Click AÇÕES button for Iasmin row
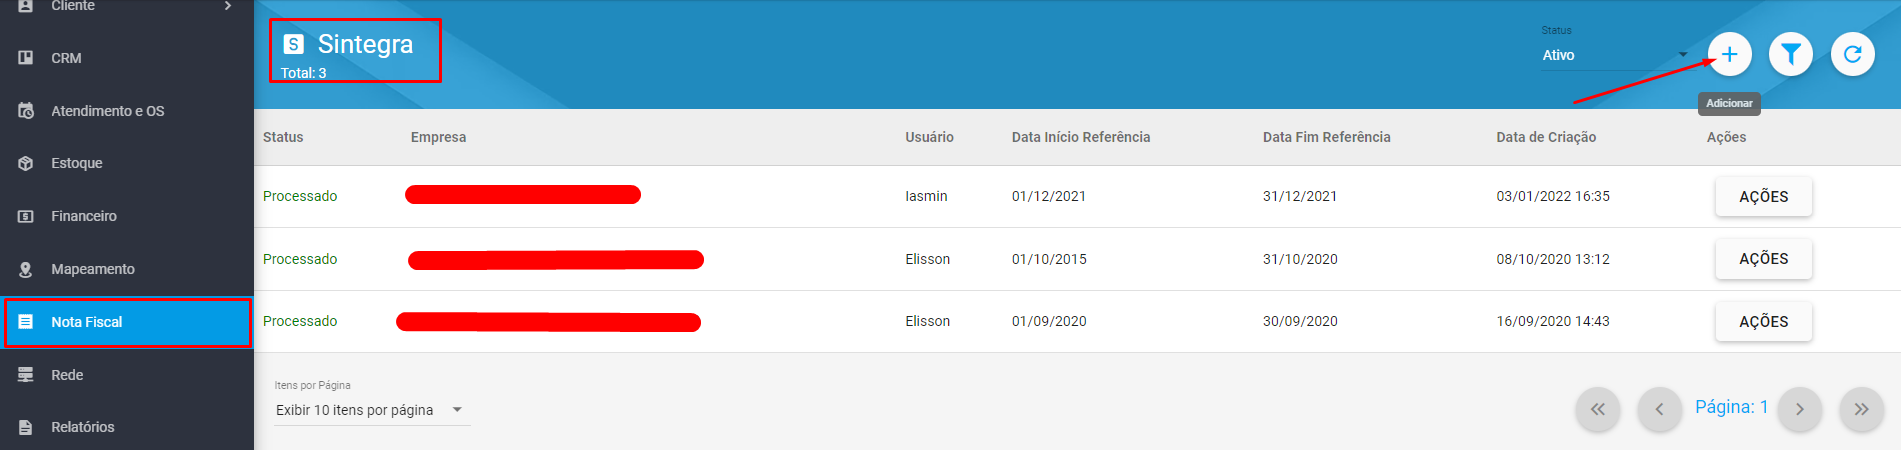 coord(1763,197)
